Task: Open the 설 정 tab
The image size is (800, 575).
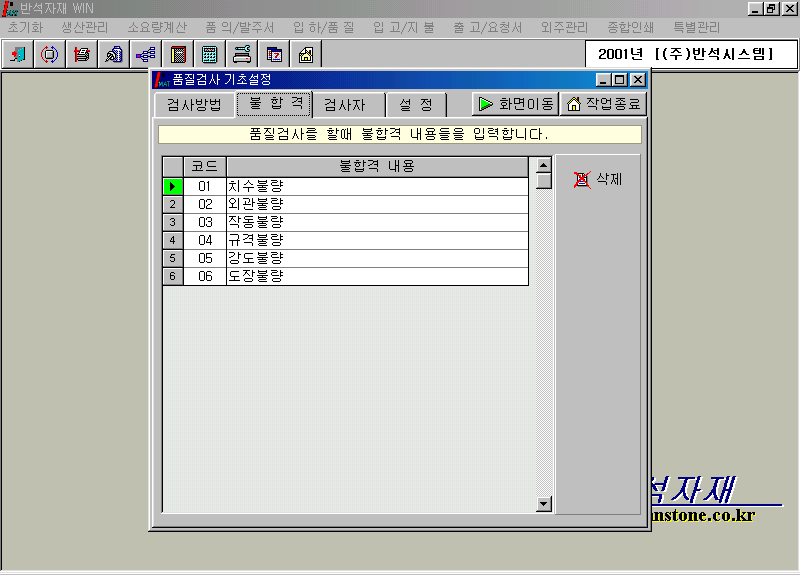Action: (x=415, y=105)
